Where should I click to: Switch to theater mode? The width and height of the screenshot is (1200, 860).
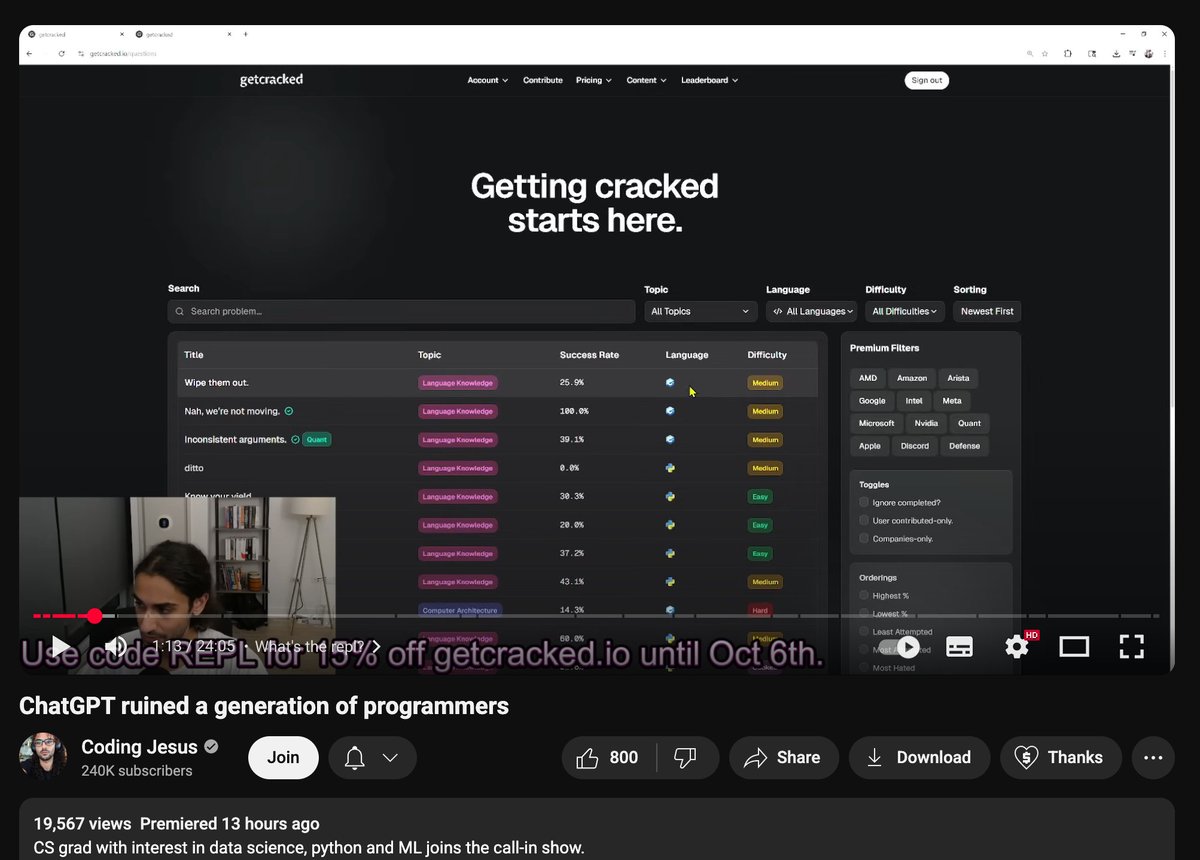click(x=1074, y=646)
